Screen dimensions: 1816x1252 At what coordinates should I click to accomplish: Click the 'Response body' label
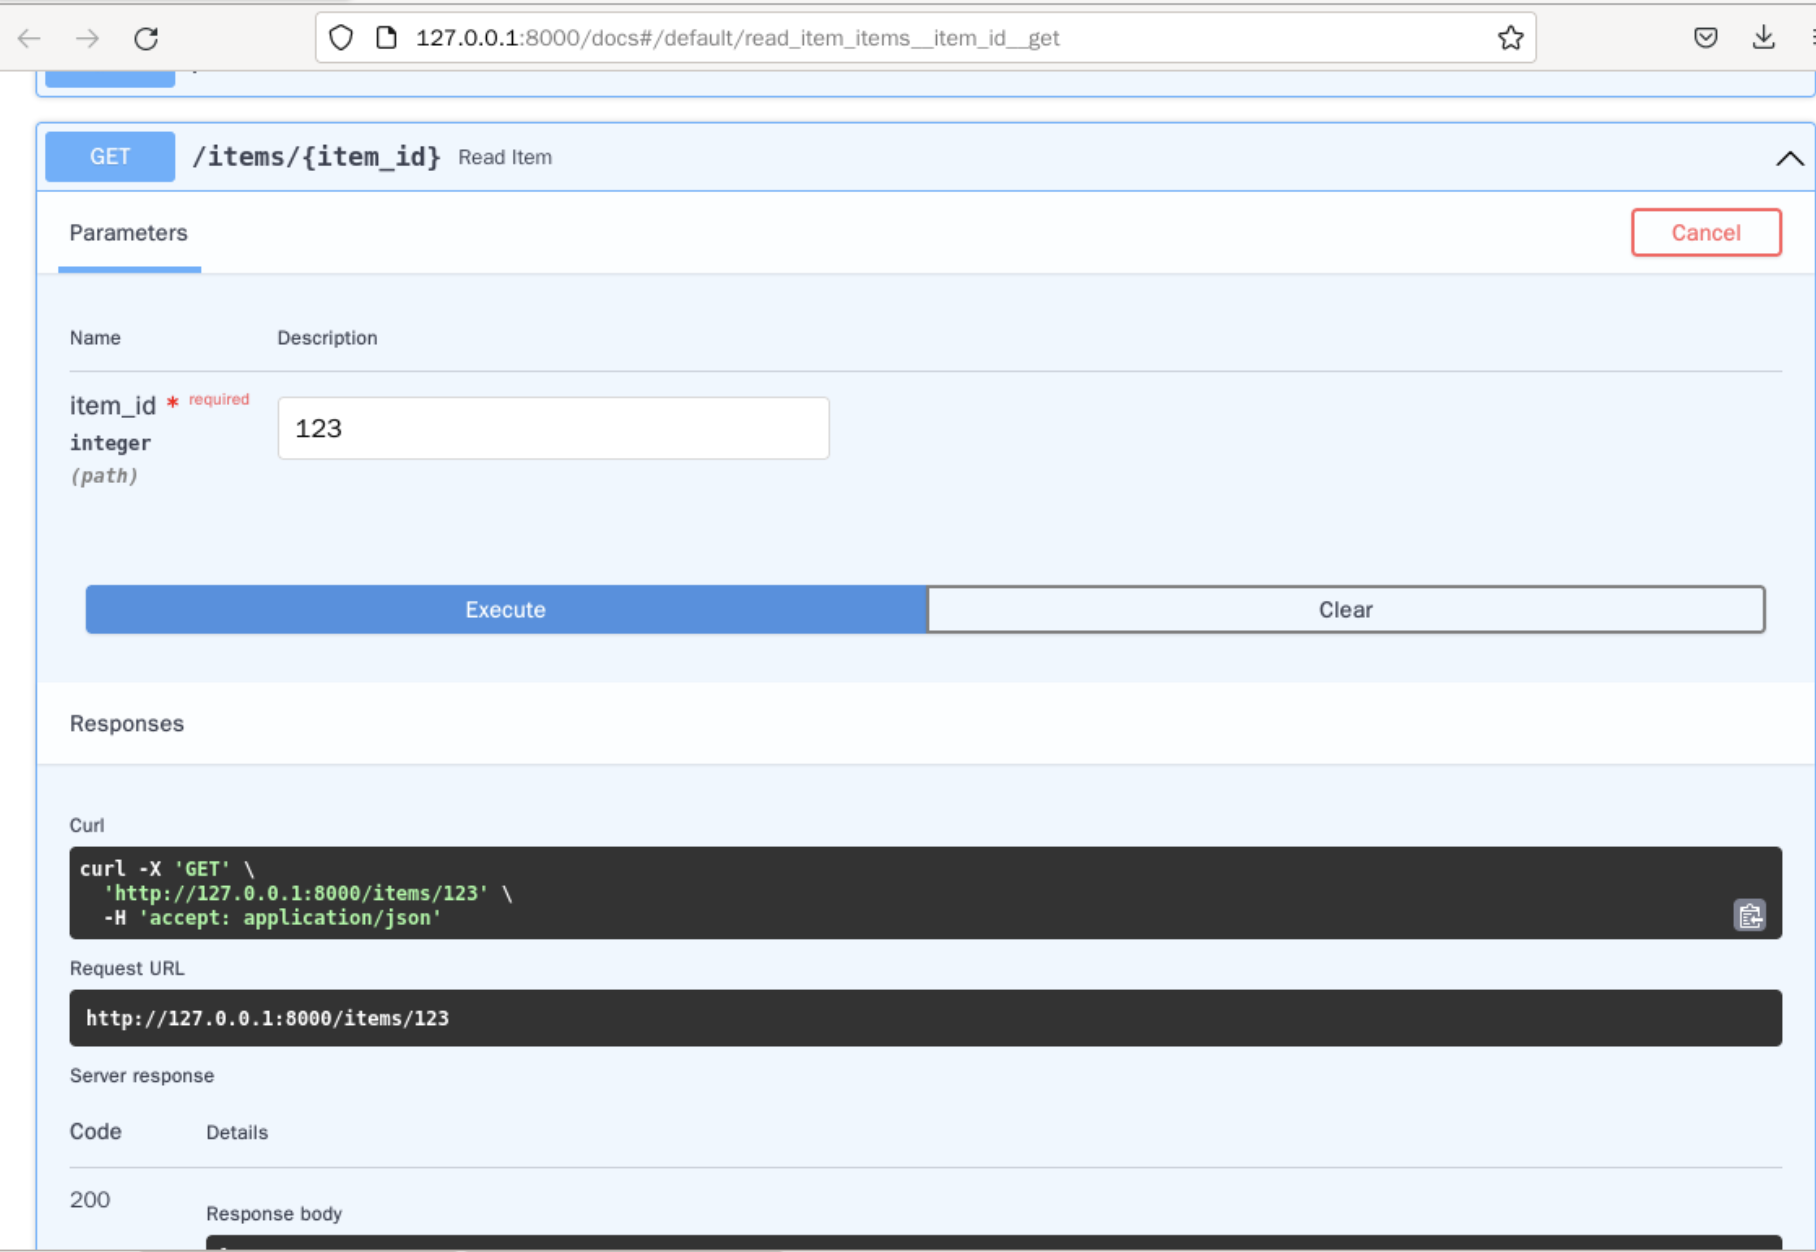point(274,1213)
